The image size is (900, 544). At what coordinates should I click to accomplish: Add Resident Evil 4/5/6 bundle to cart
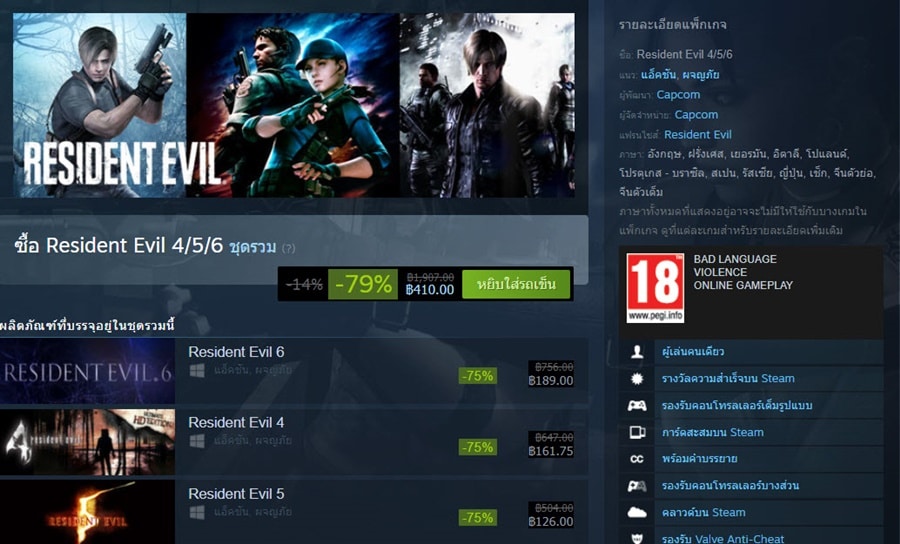(516, 285)
